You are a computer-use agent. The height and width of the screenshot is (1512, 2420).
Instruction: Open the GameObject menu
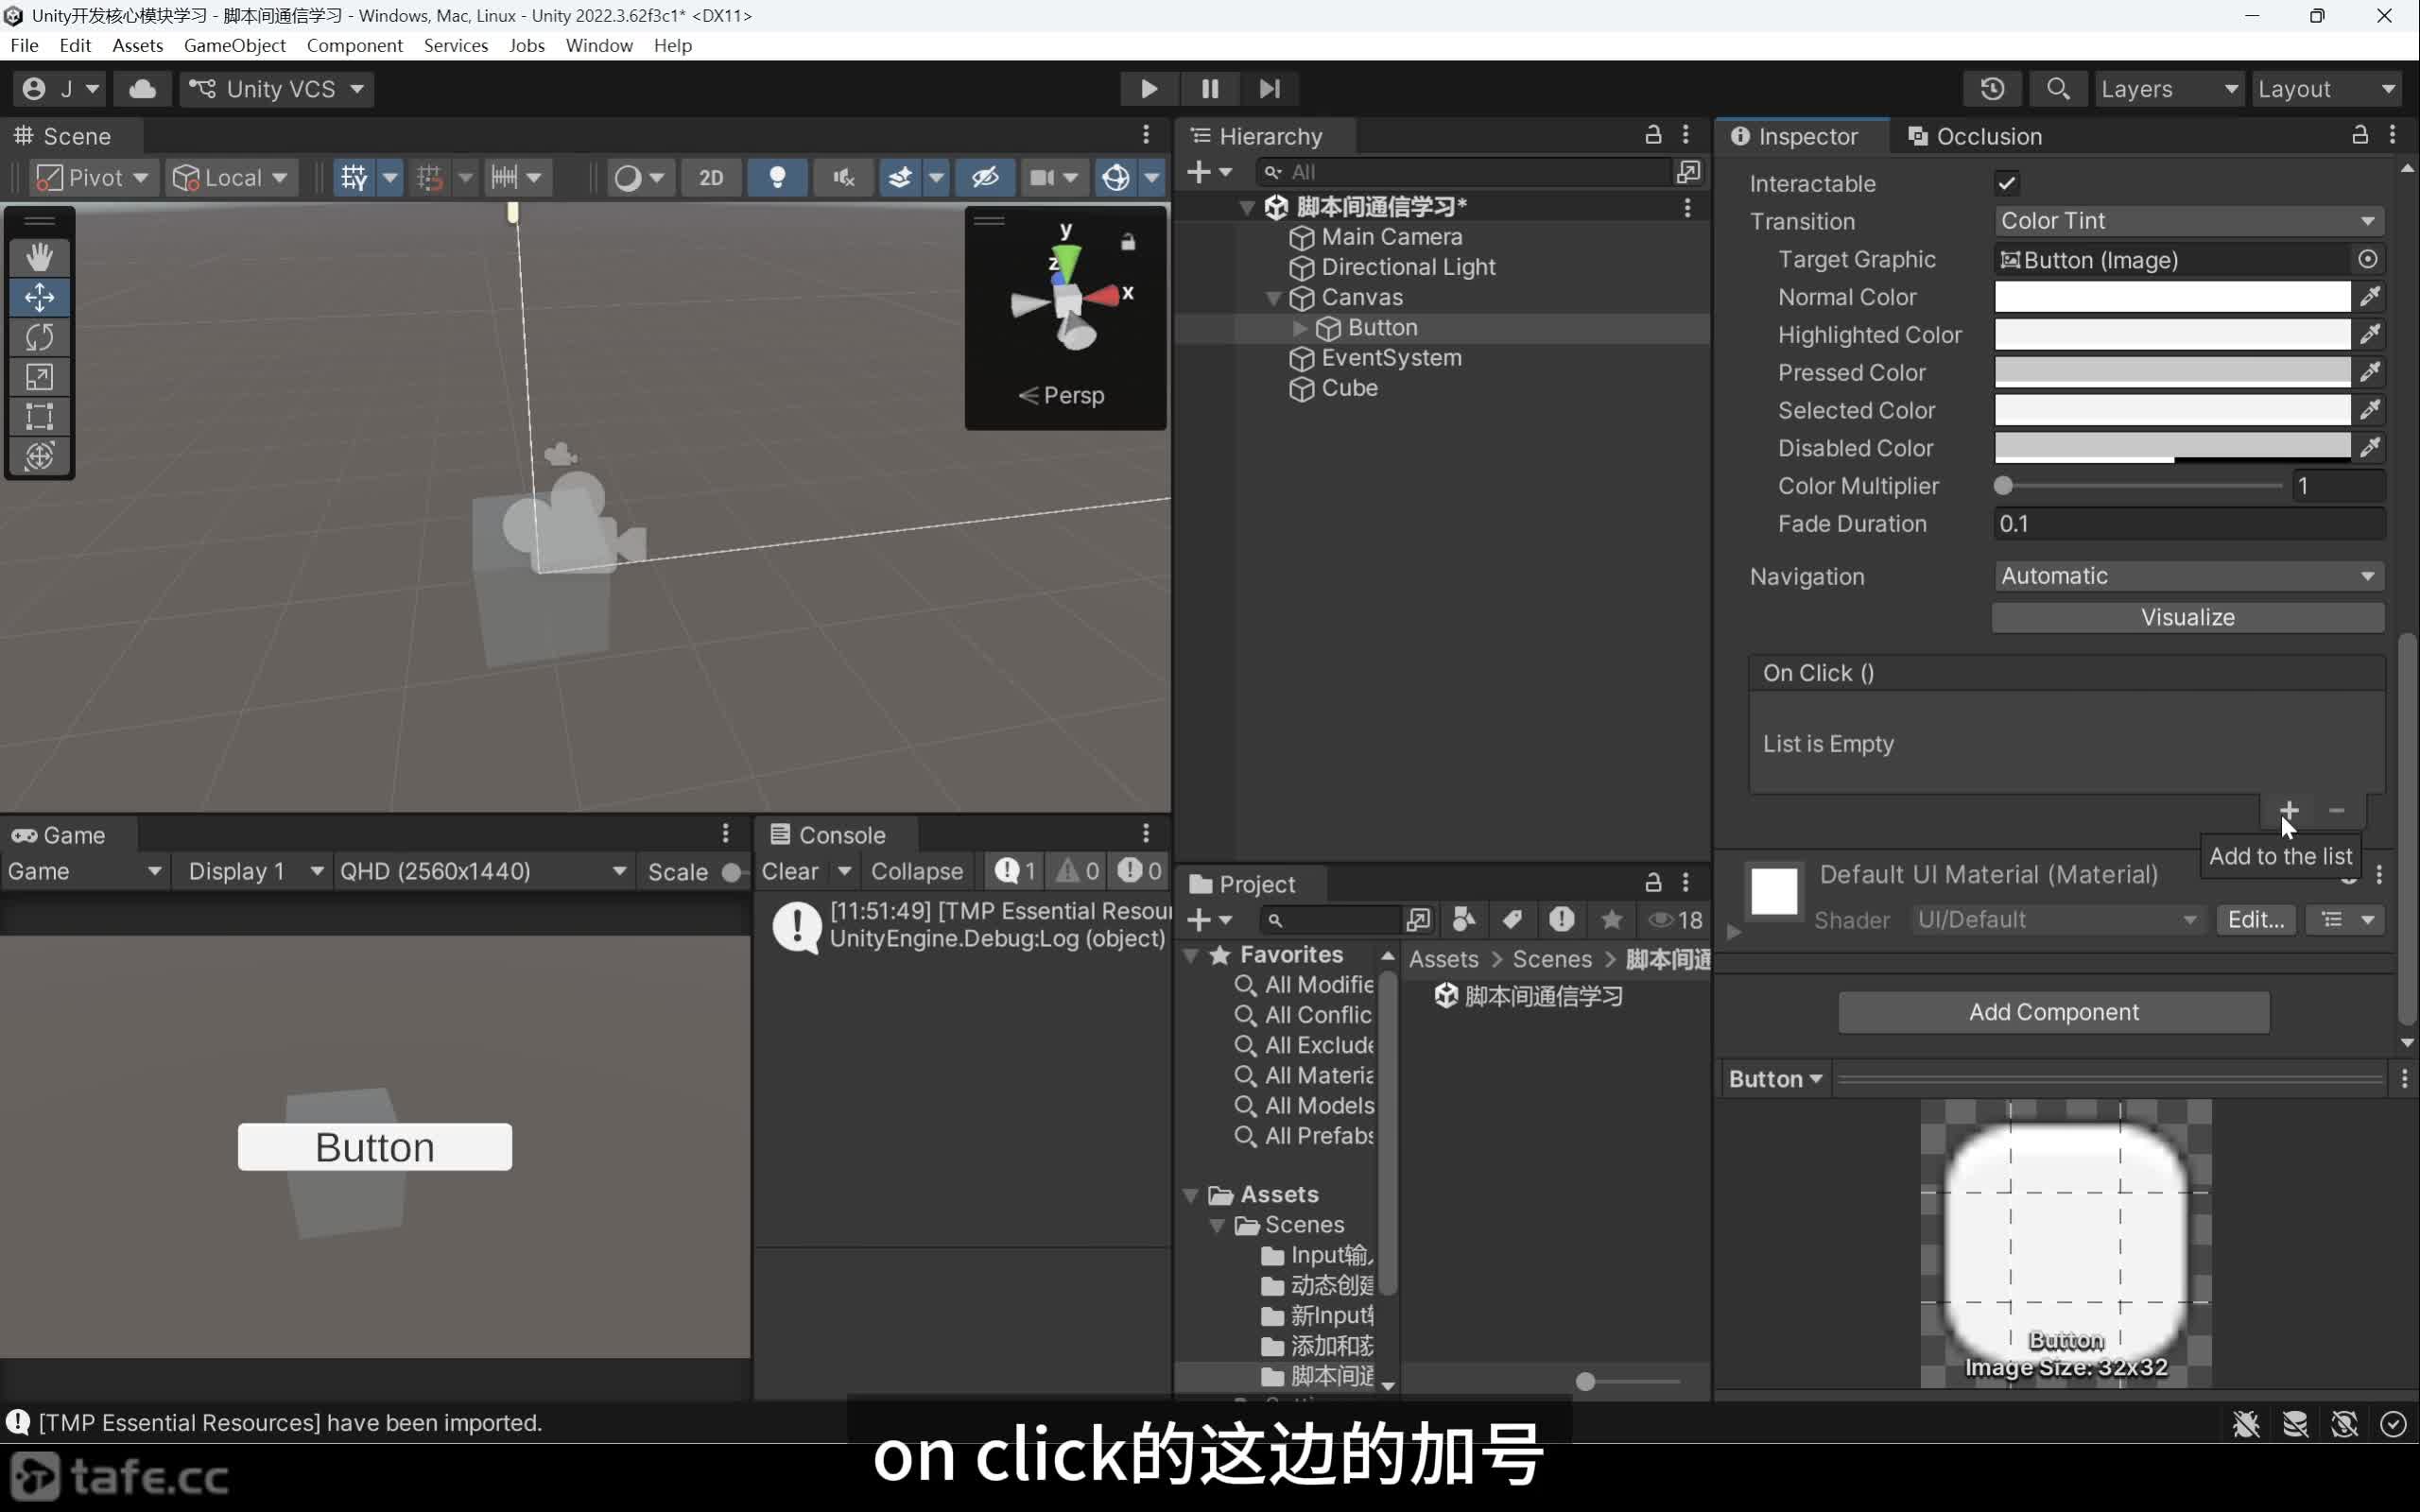point(234,45)
